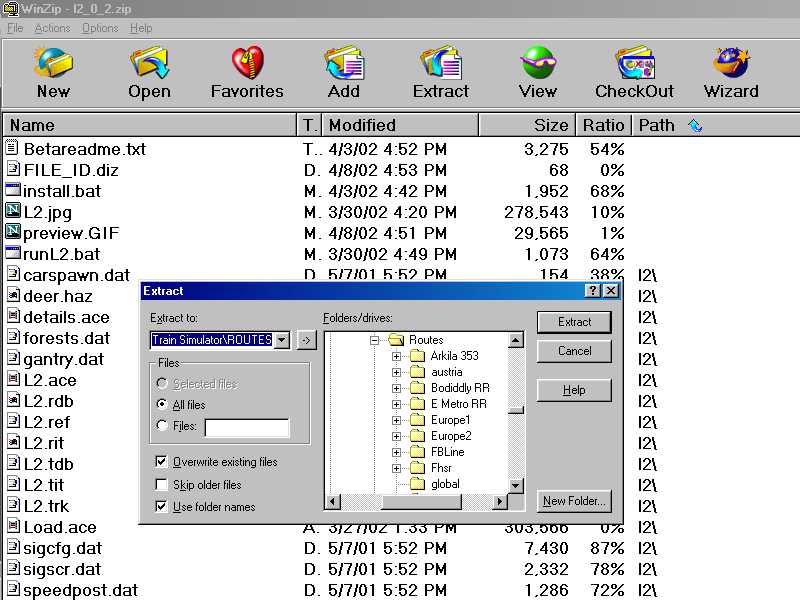Click the folder tree scroll down arrow

[516, 485]
